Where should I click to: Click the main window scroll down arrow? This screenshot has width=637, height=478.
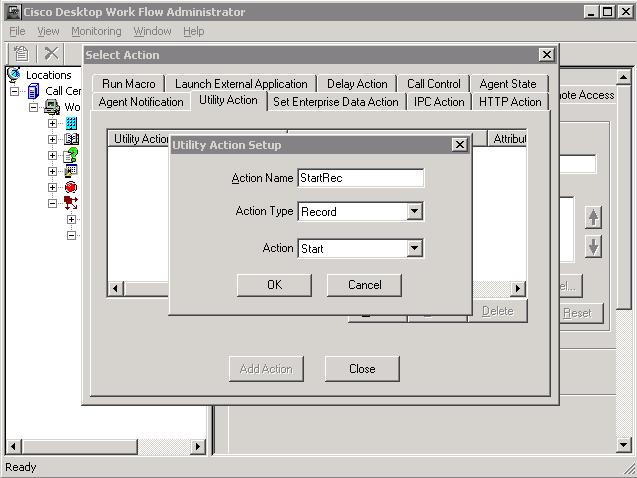click(x=624, y=444)
